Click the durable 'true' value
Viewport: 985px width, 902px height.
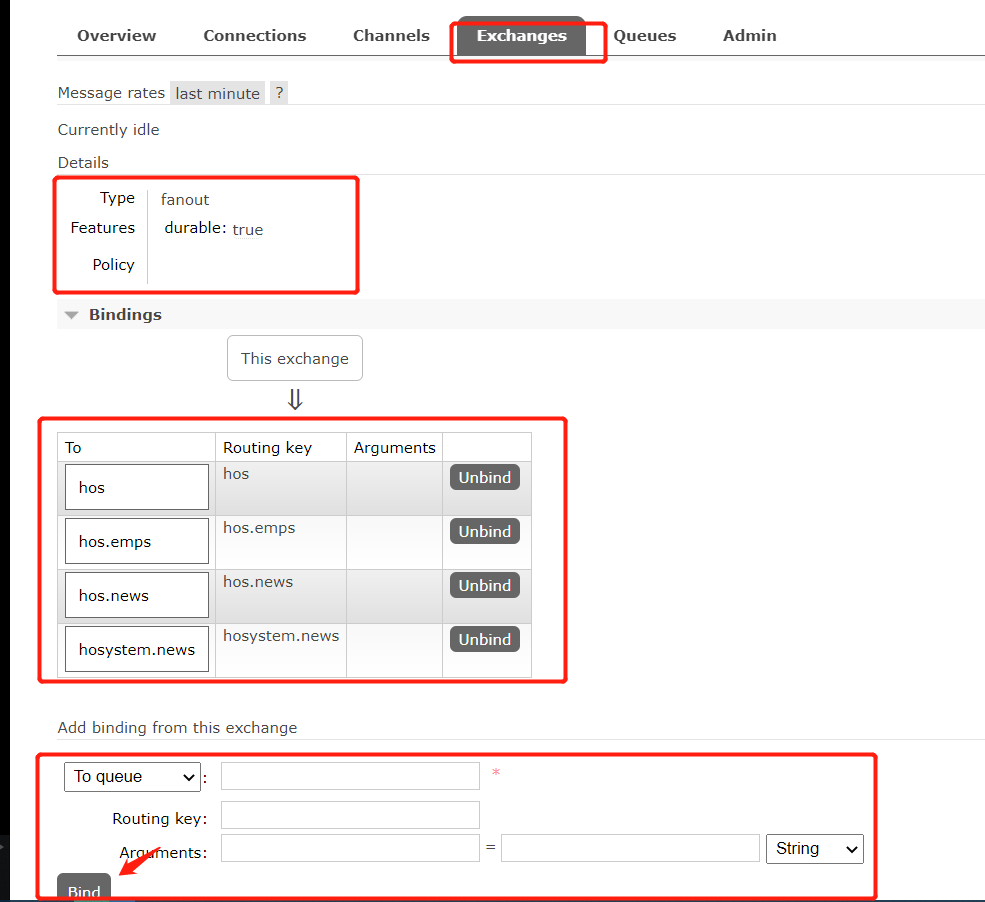[248, 230]
